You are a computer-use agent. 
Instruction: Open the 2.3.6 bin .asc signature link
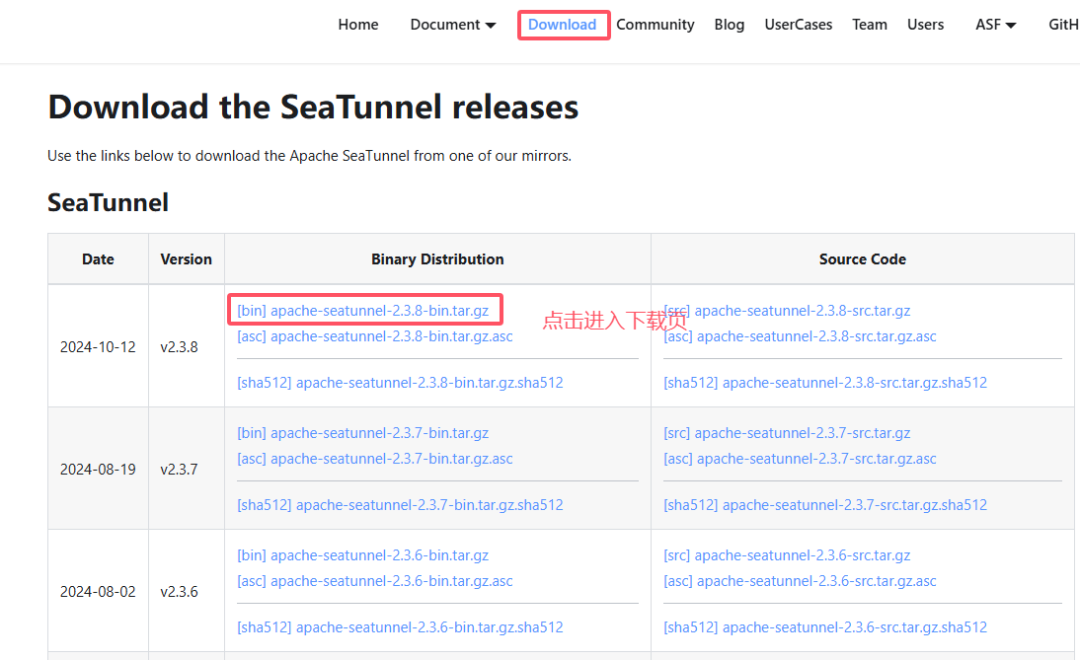click(x=375, y=581)
